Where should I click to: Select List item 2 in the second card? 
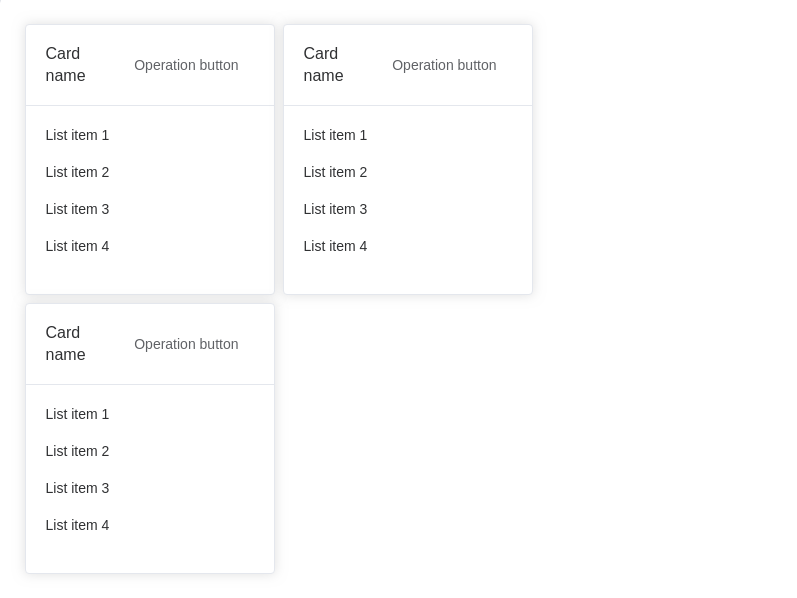[x=335, y=172]
